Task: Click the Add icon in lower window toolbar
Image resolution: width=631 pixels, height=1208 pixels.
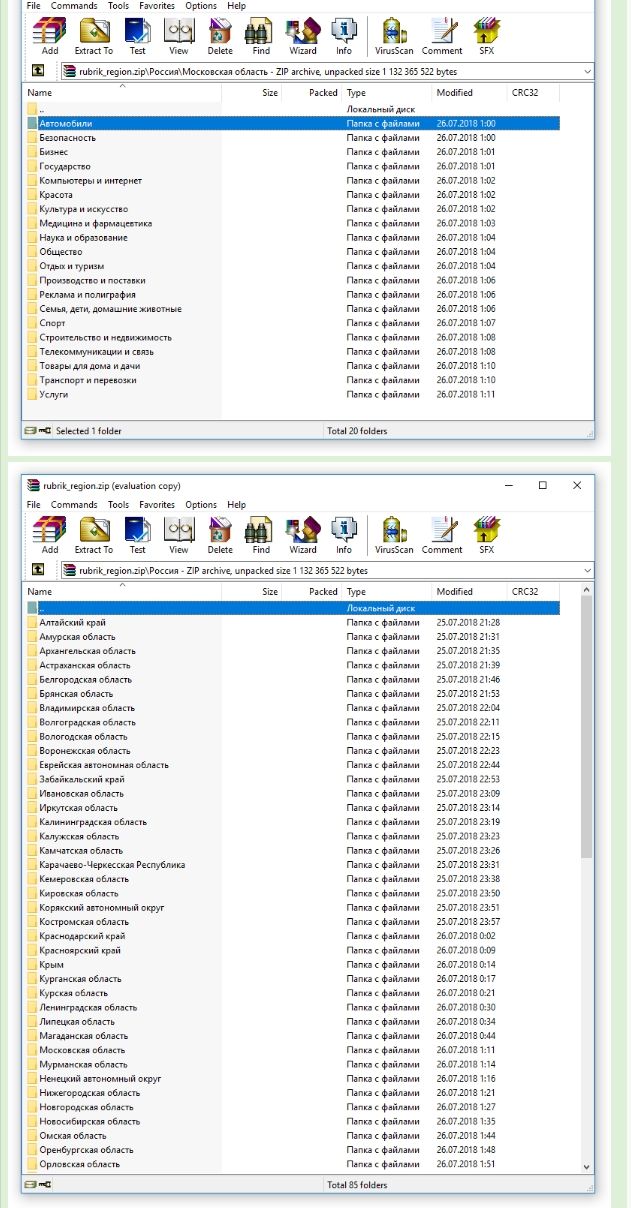Action: pos(50,535)
